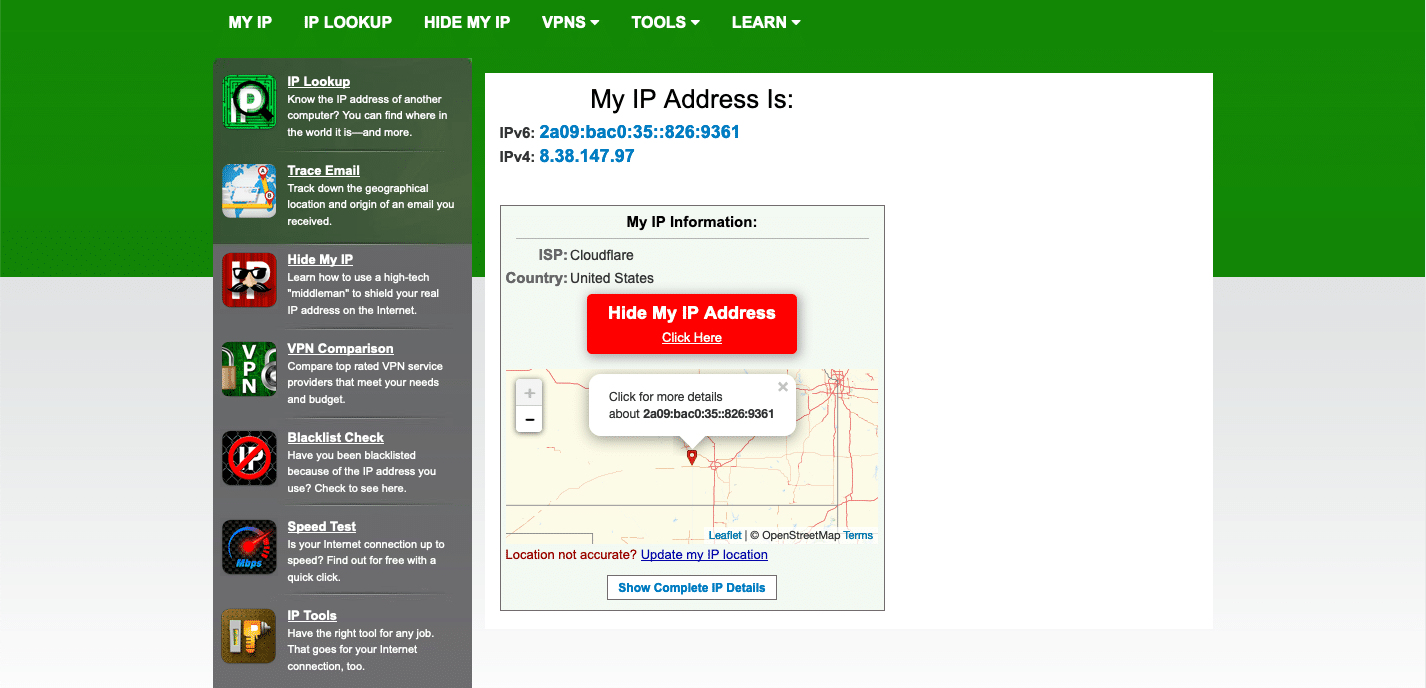Go to IP LOOKUP in top navigation

coord(348,22)
